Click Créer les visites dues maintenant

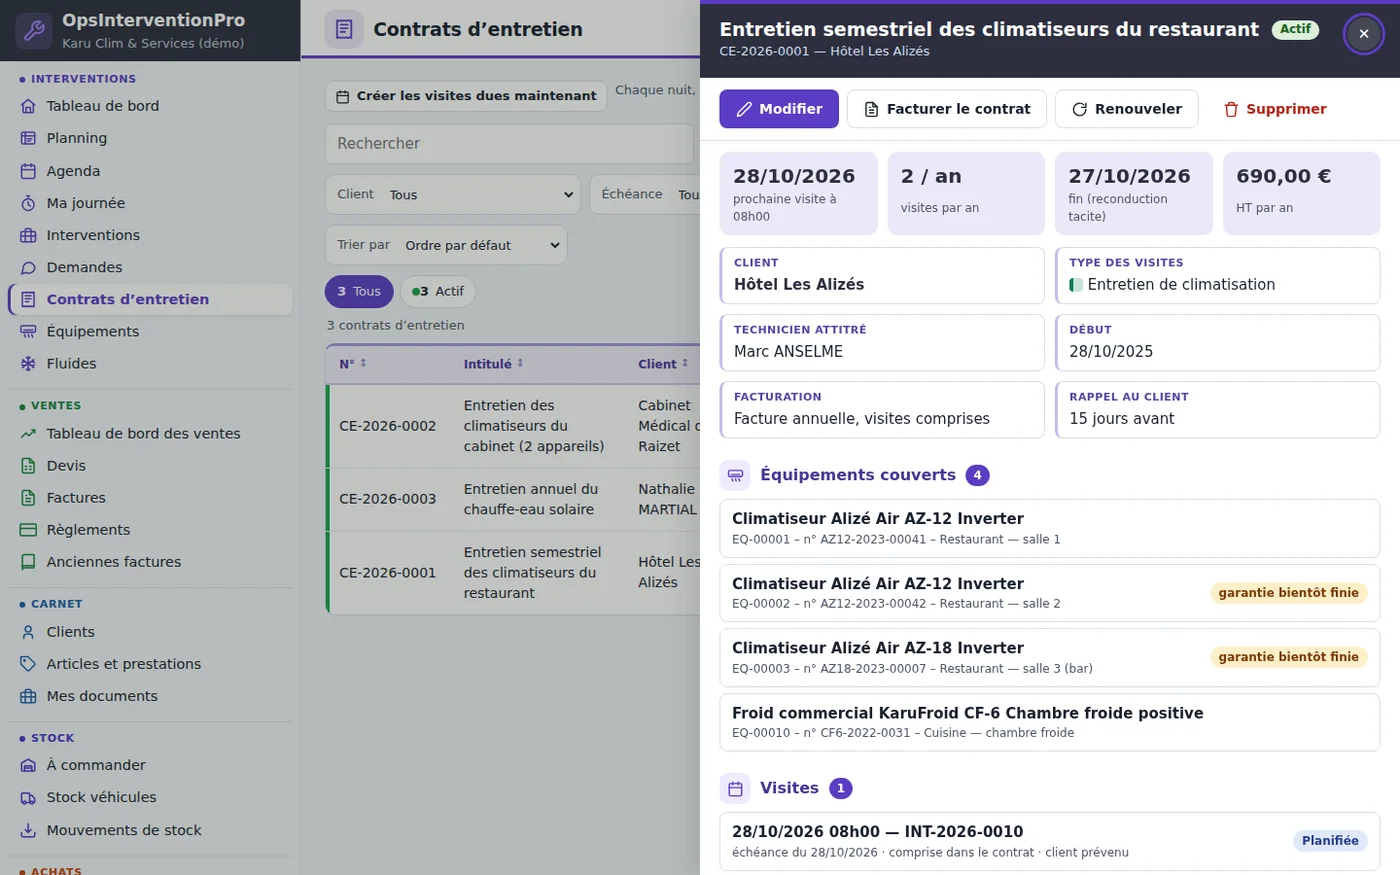pos(466,96)
